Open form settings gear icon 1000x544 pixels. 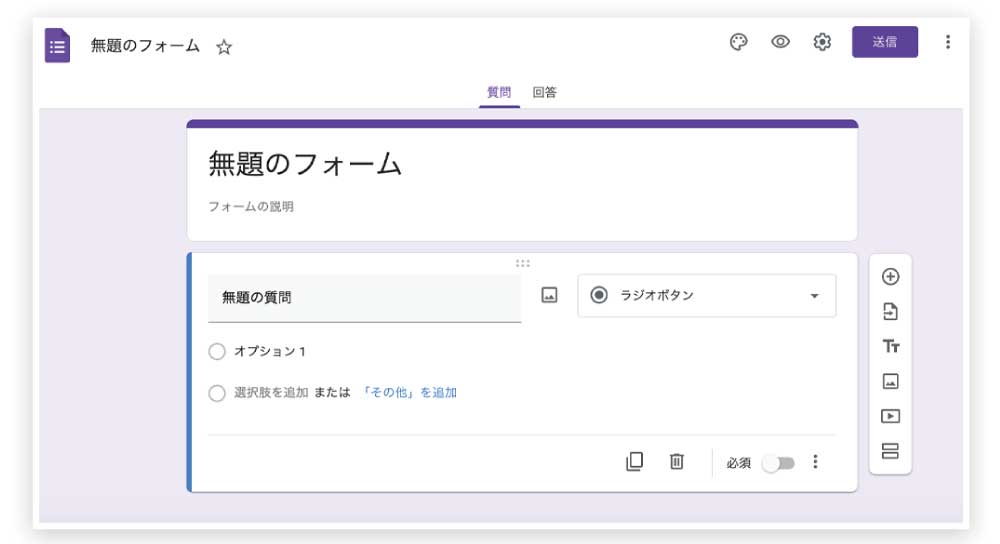(x=822, y=42)
